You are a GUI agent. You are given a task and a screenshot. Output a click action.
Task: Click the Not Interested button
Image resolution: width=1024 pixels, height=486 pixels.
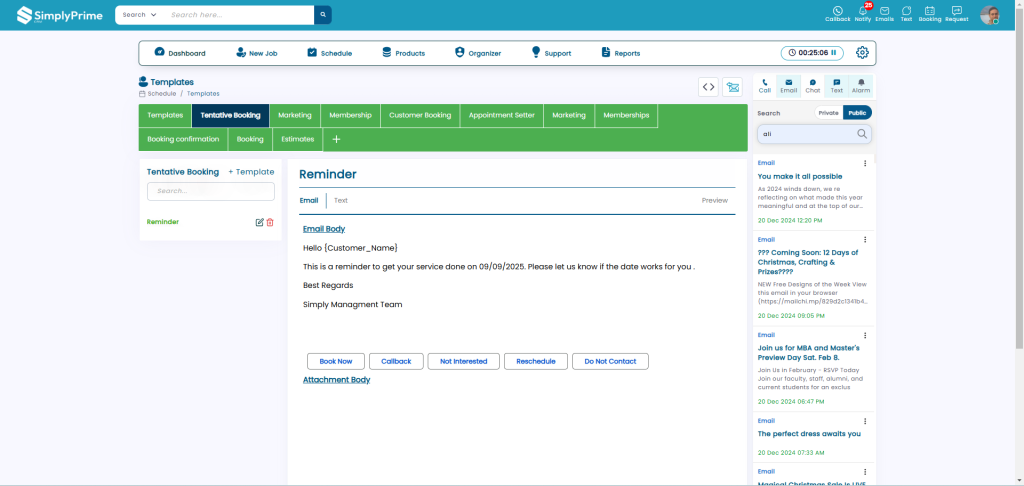pyautogui.click(x=464, y=361)
